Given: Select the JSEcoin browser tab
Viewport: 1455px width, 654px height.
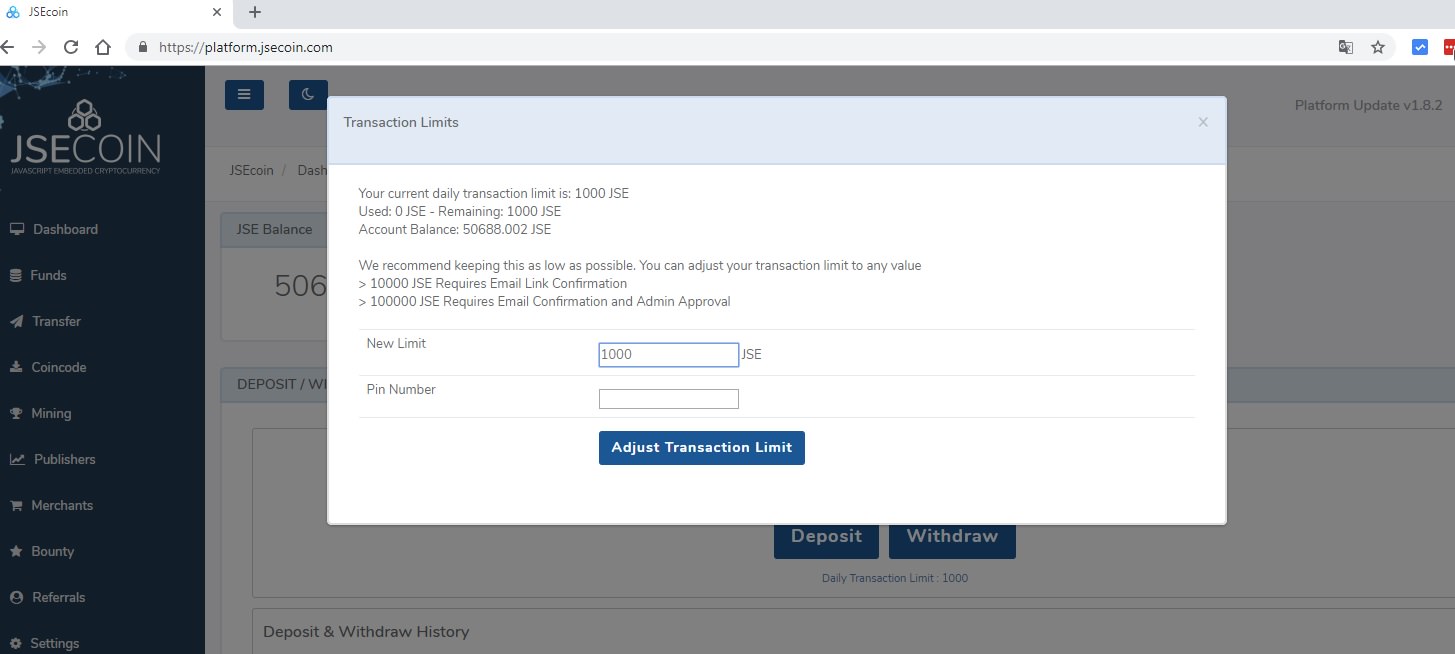Looking at the screenshot, I should pos(116,13).
